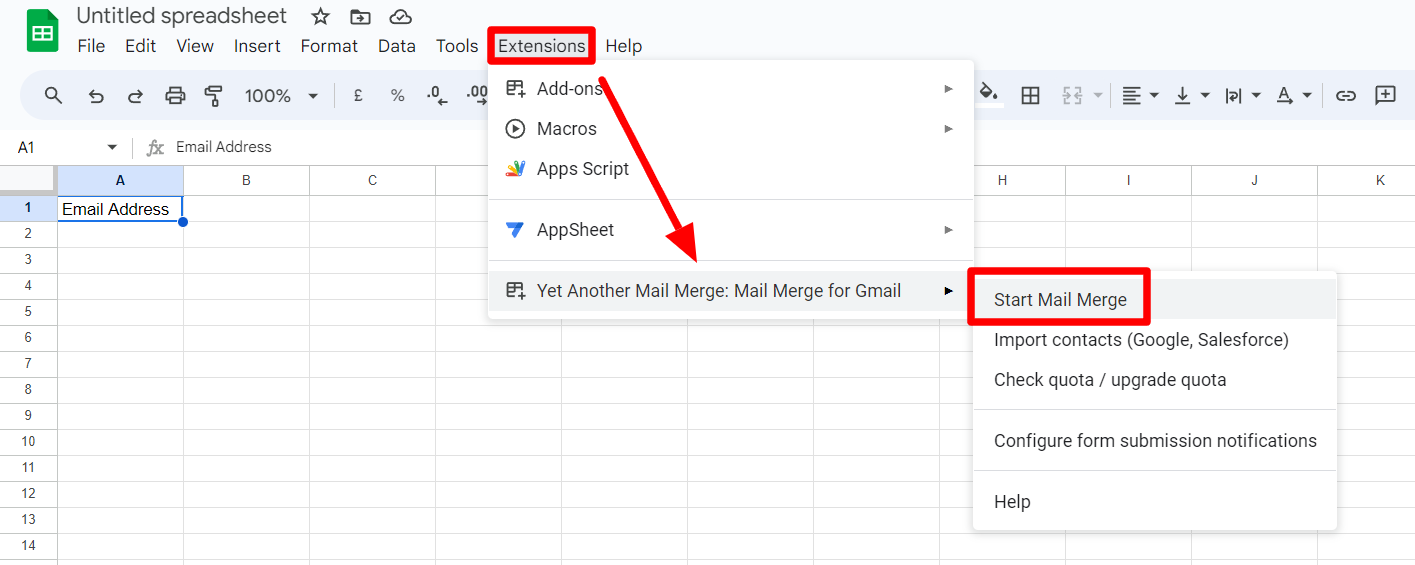
Task: Open the Data menu
Action: pyautogui.click(x=397, y=46)
